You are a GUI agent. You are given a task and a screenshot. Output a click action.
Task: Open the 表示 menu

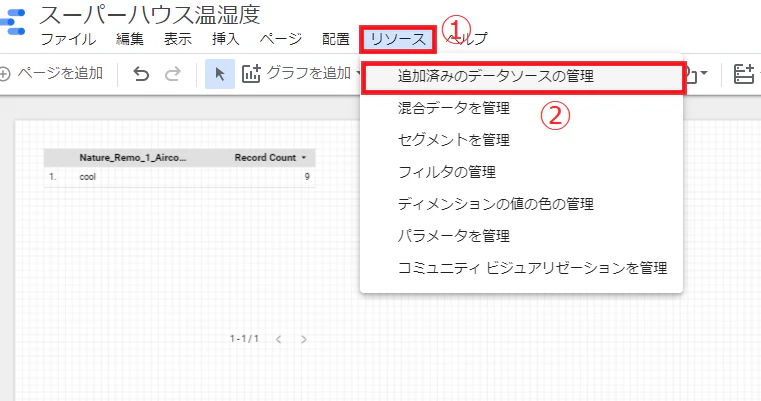[x=178, y=39]
